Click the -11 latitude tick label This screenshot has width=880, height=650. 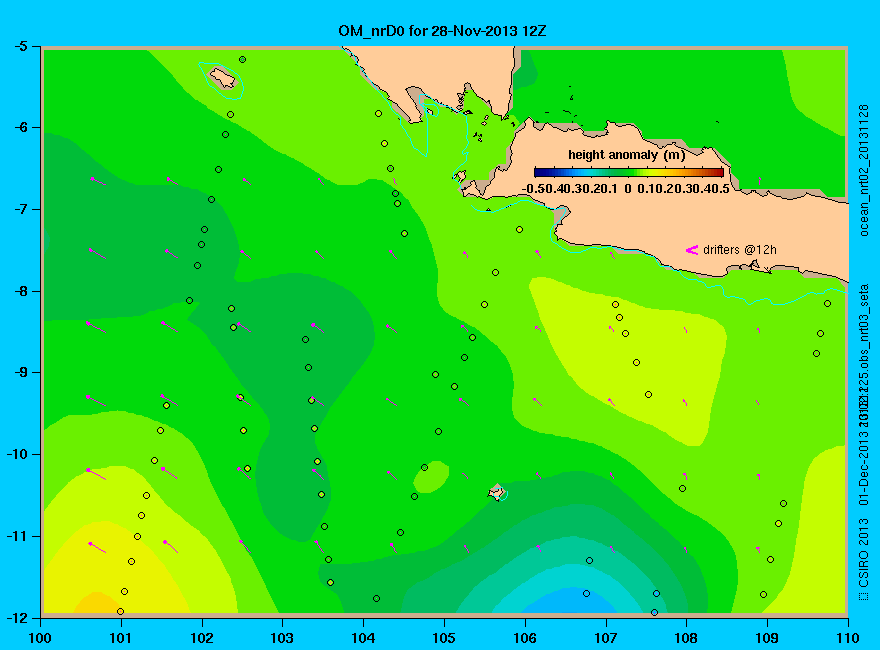click(16, 536)
